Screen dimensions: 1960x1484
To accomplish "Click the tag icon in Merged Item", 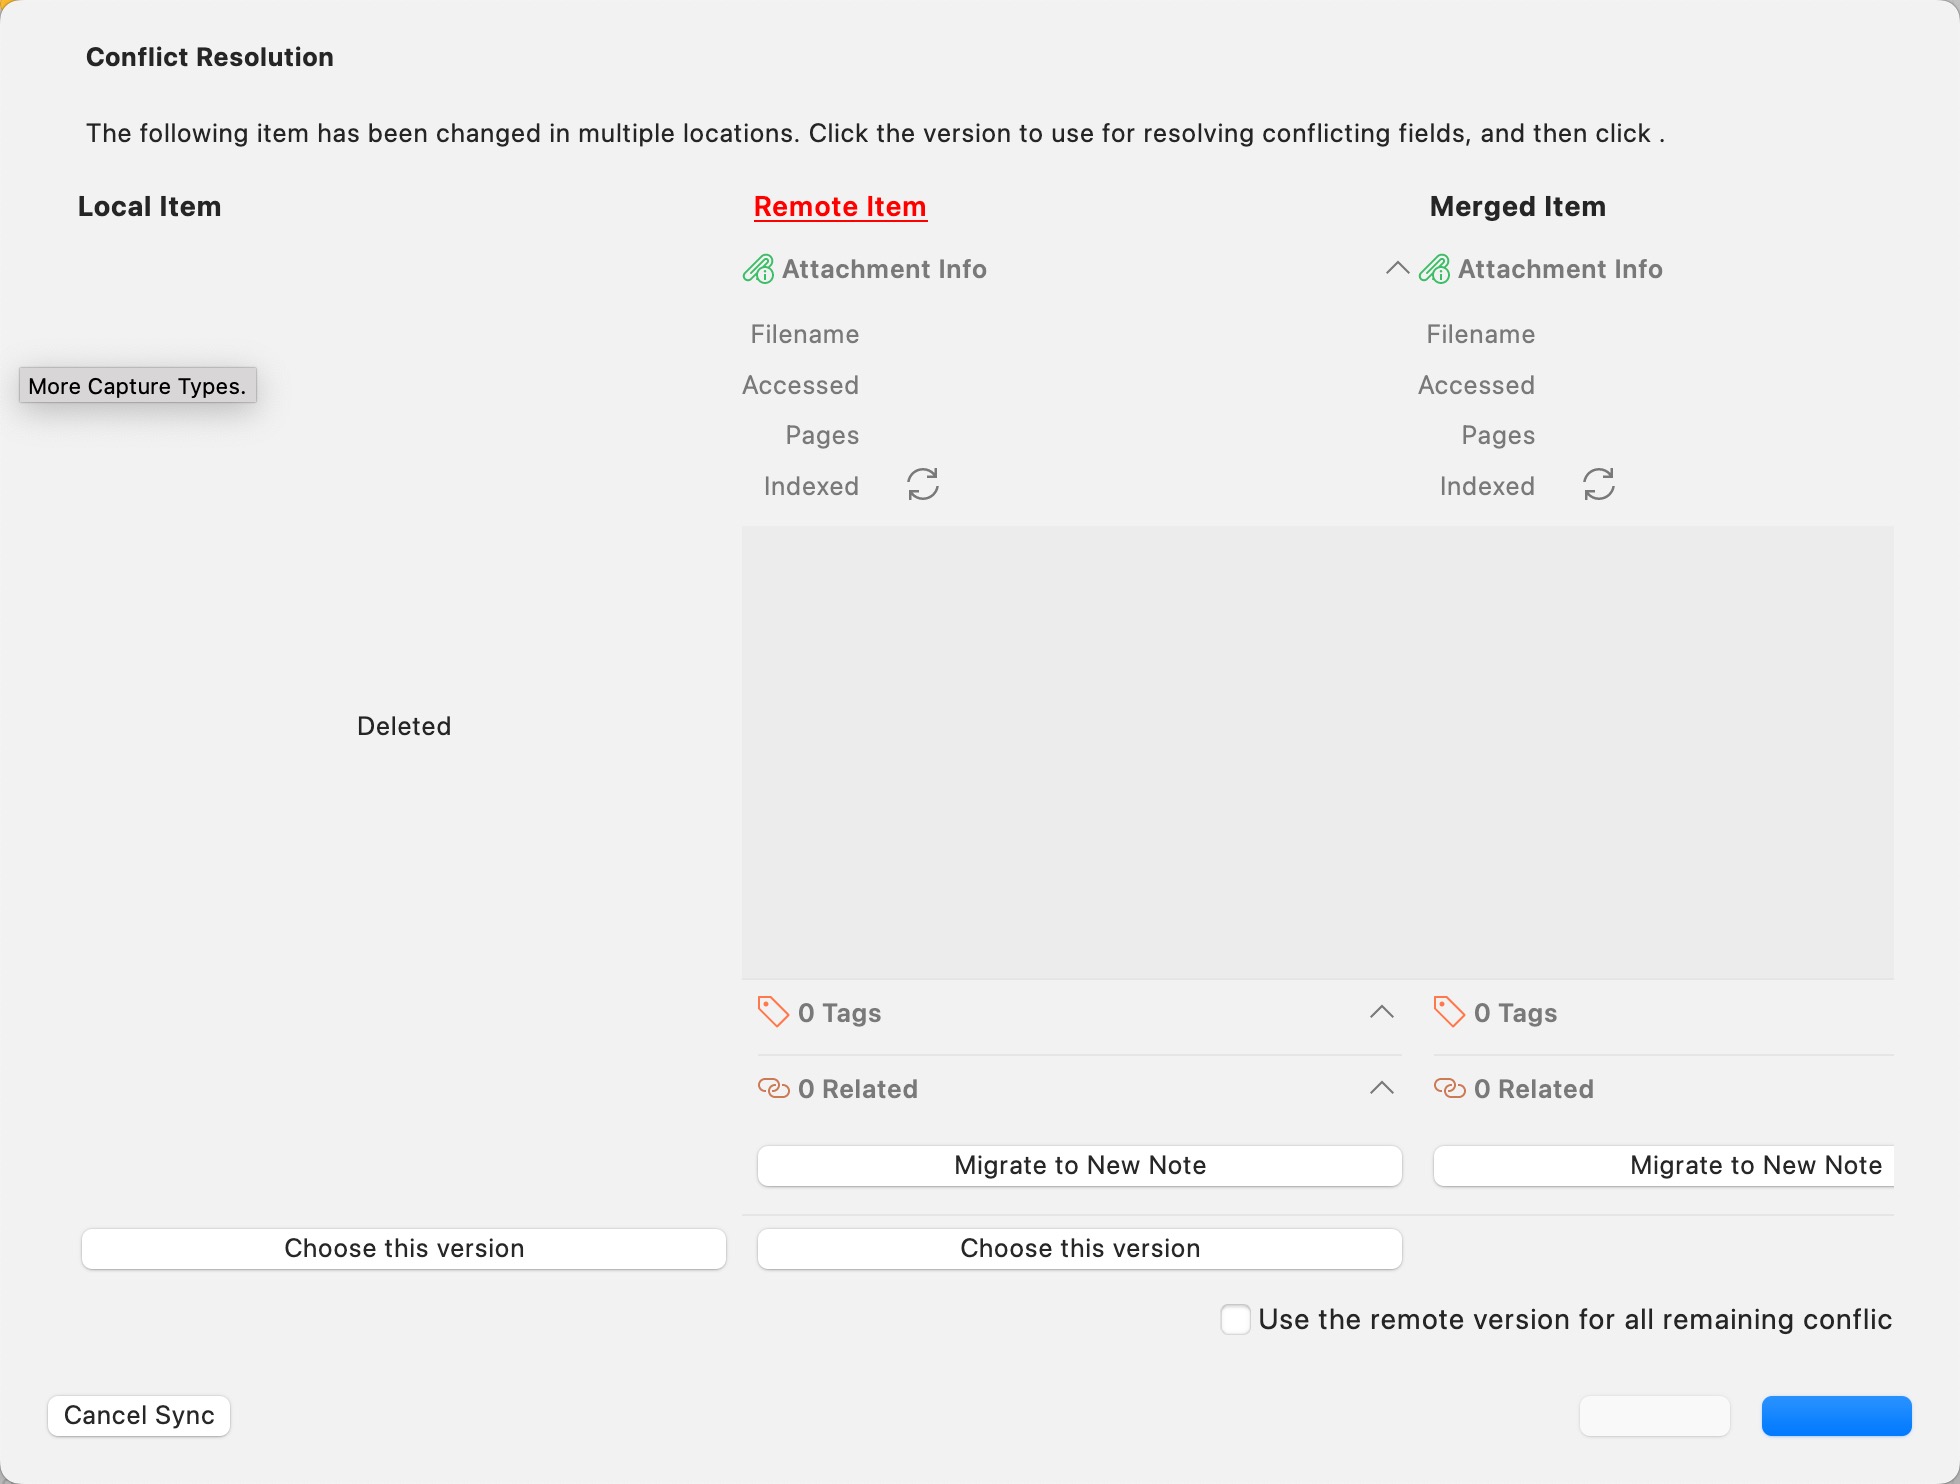I will (1448, 1012).
